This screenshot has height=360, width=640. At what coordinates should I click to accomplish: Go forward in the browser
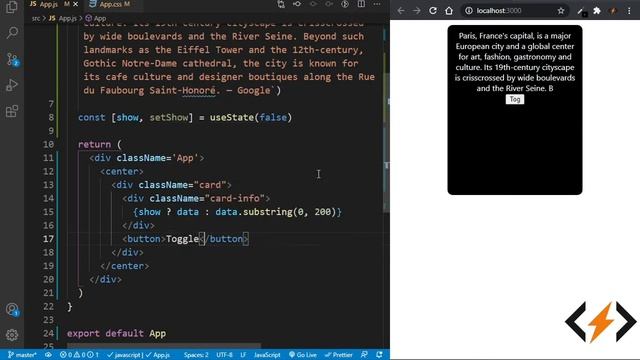pyautogui.click(x=417, y=11)
